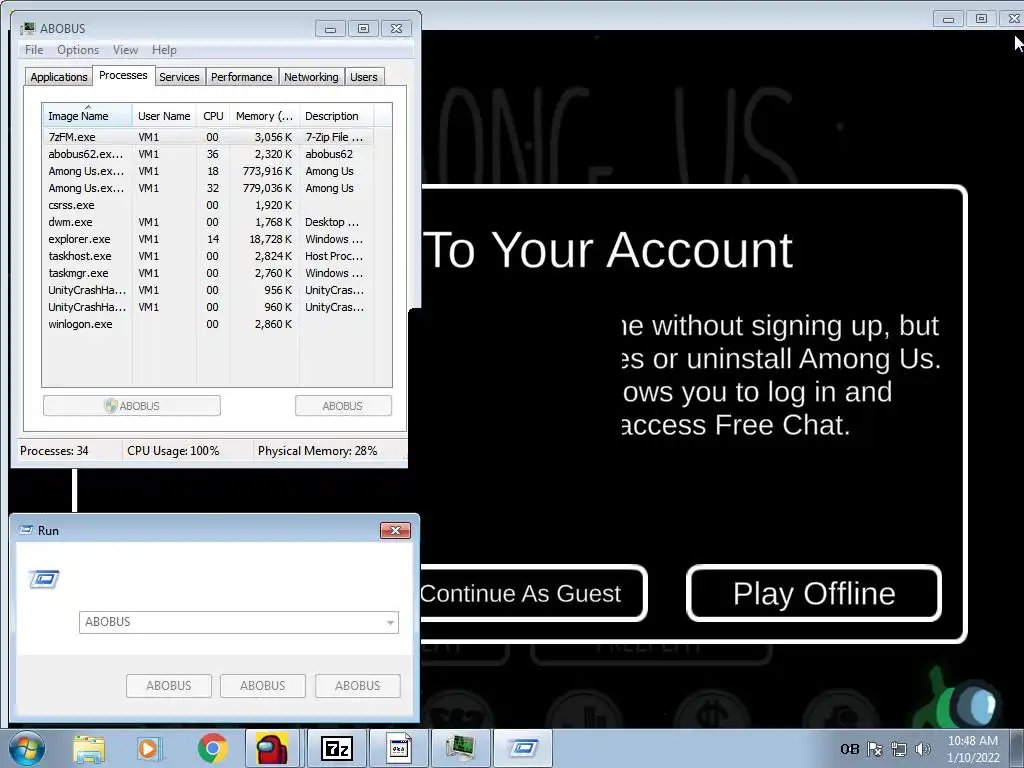
Task: Select the taskmgr.exe process row
Action: pos(209,273)
